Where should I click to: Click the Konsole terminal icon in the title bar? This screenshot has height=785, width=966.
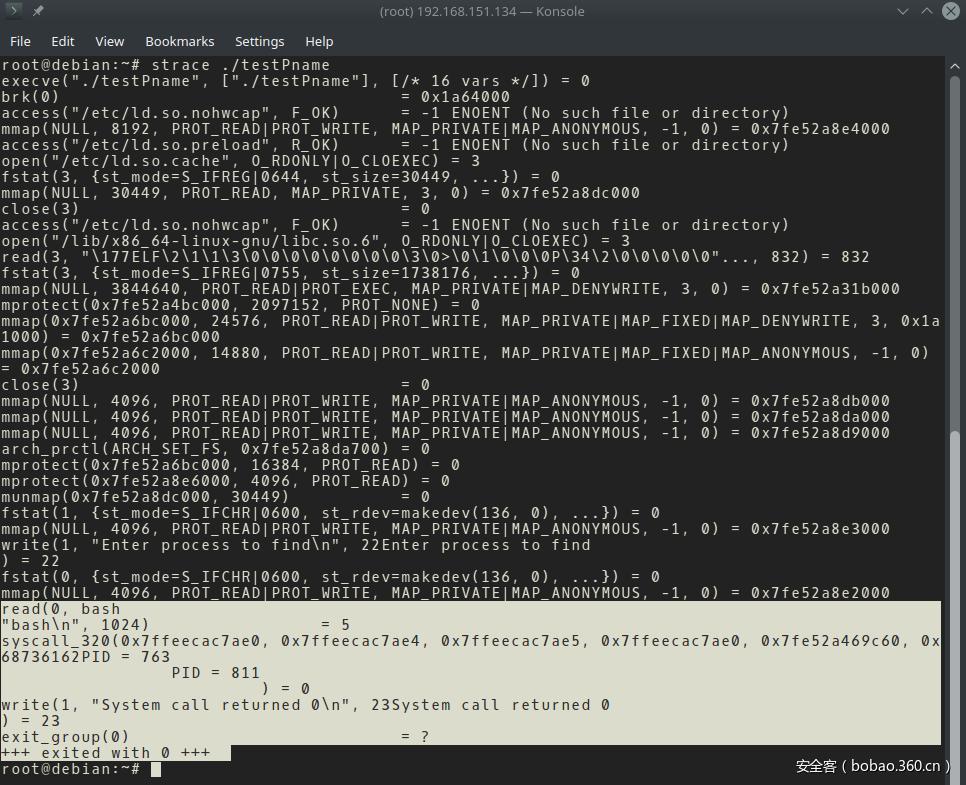(14, 11)
